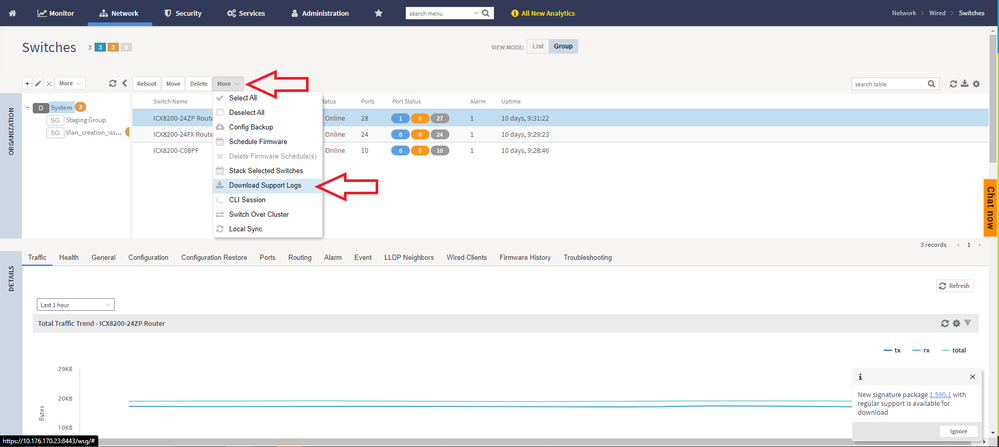
Task: Collapse the System domain tree node
Action: tap(27, 107)
